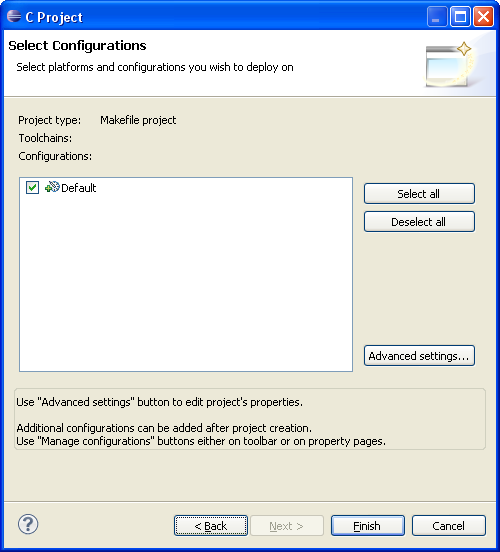The image size is (500, 552).
Task: Click the Select Configurations heading
Action: coord(77,46)
